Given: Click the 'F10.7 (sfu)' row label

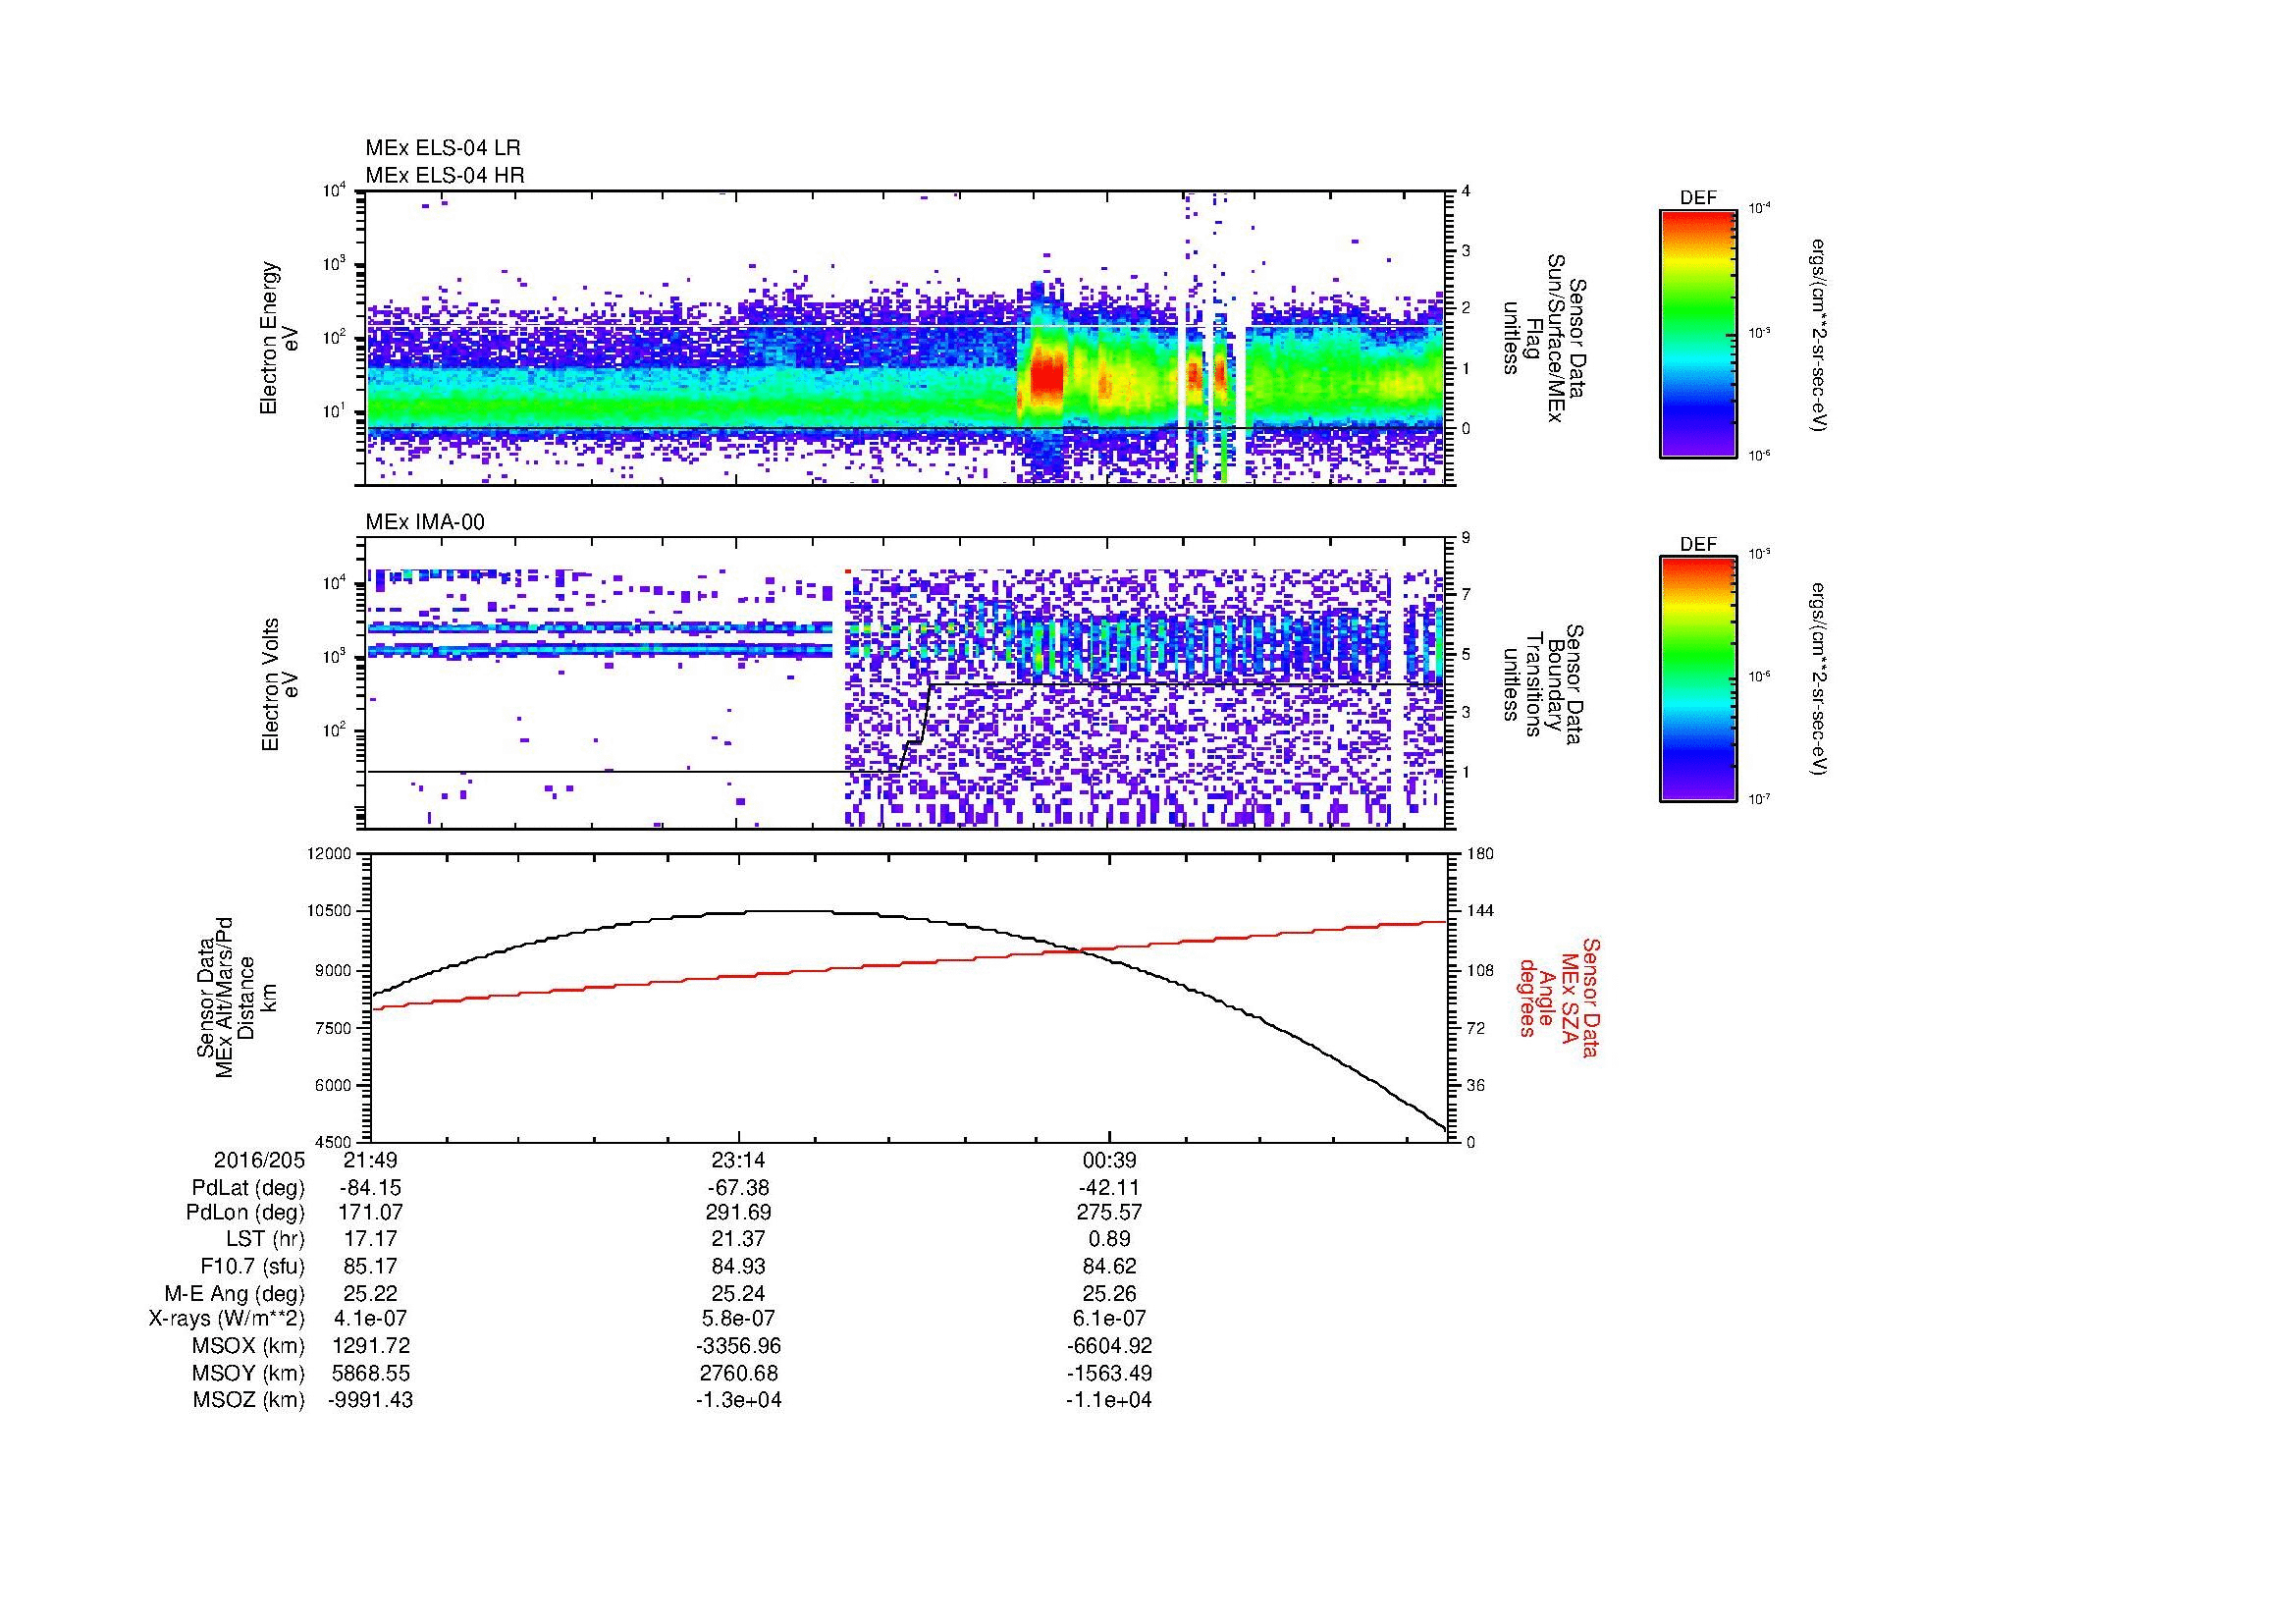Looking at the screenshot, I should click(x=252, y=1266).
